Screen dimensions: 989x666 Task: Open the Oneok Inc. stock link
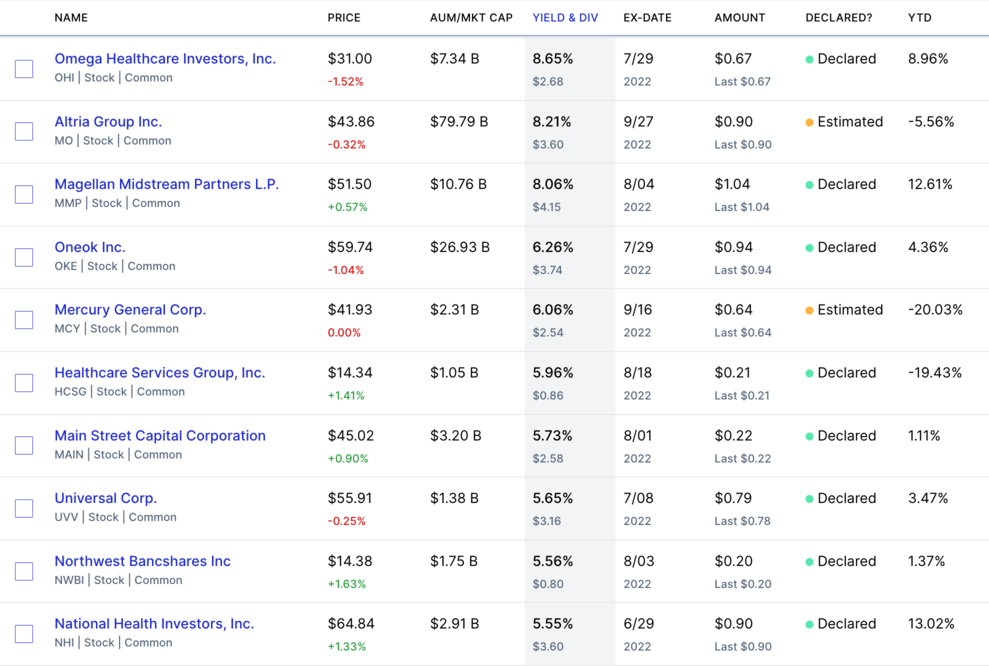[90, 247]
